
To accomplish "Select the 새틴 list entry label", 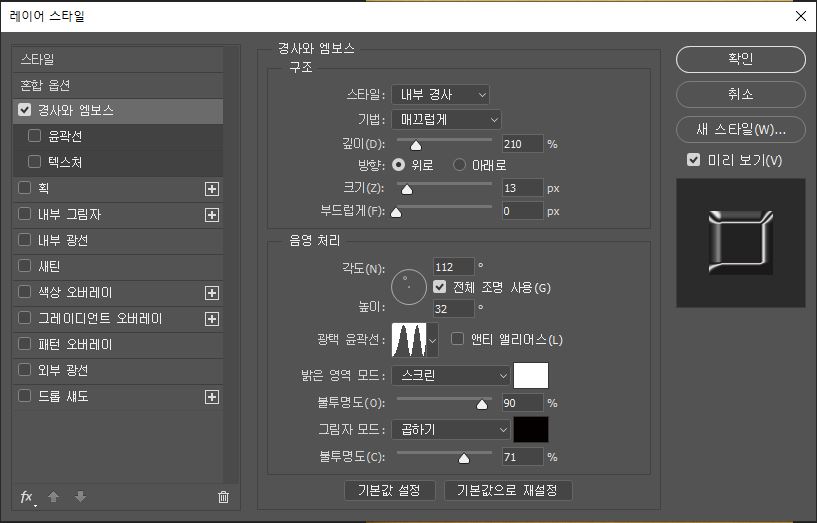I will 49,267.
